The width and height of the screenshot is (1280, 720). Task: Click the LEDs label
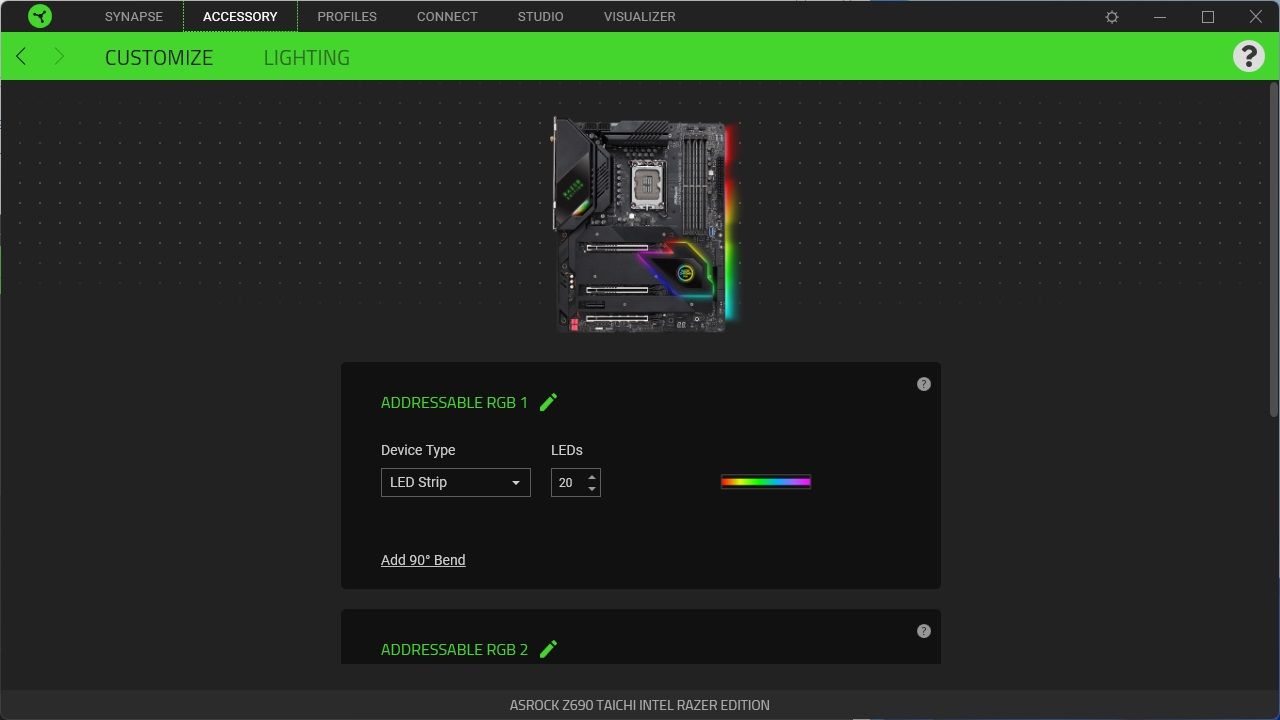567,450
